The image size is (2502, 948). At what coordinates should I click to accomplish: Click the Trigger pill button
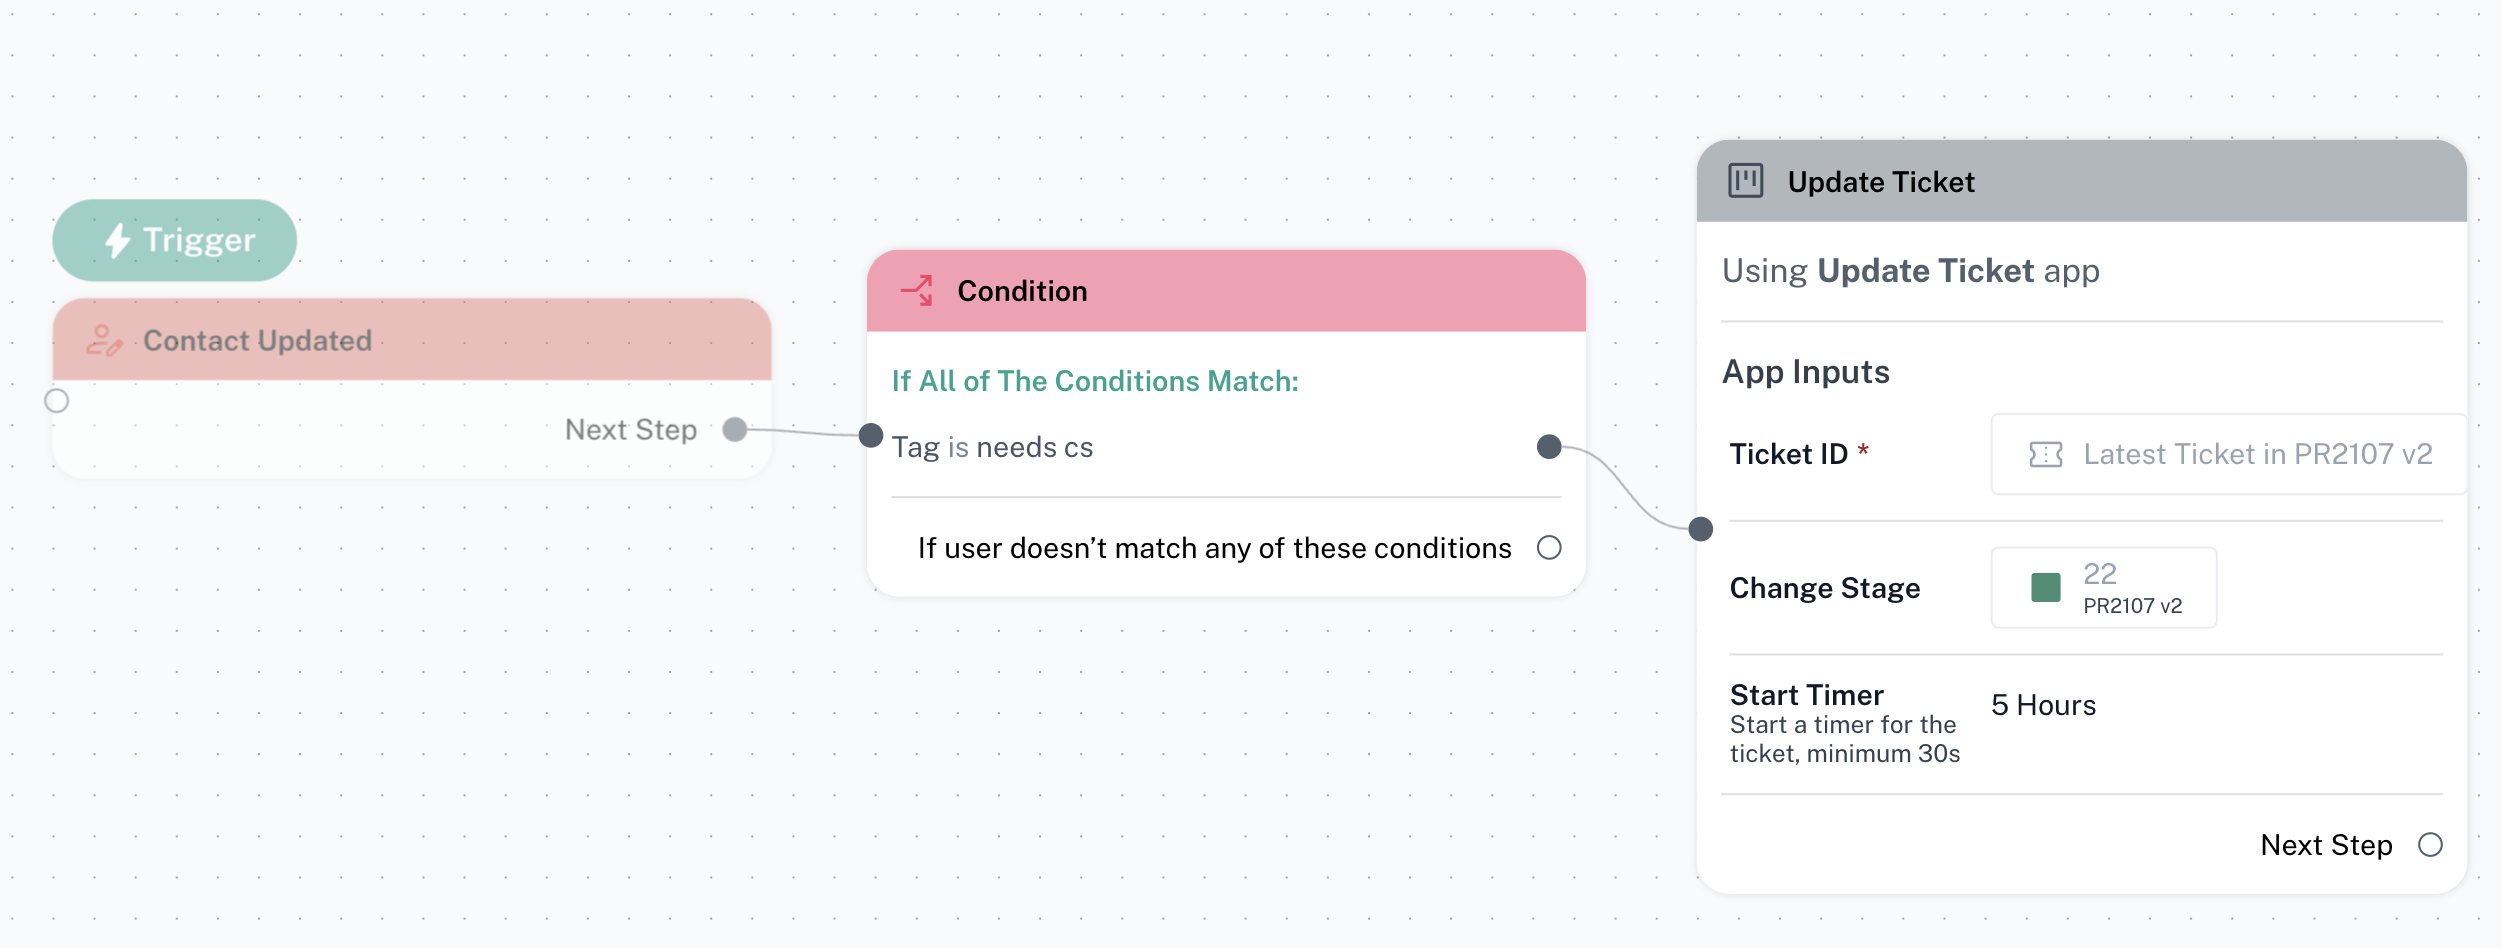coord(175,240)
